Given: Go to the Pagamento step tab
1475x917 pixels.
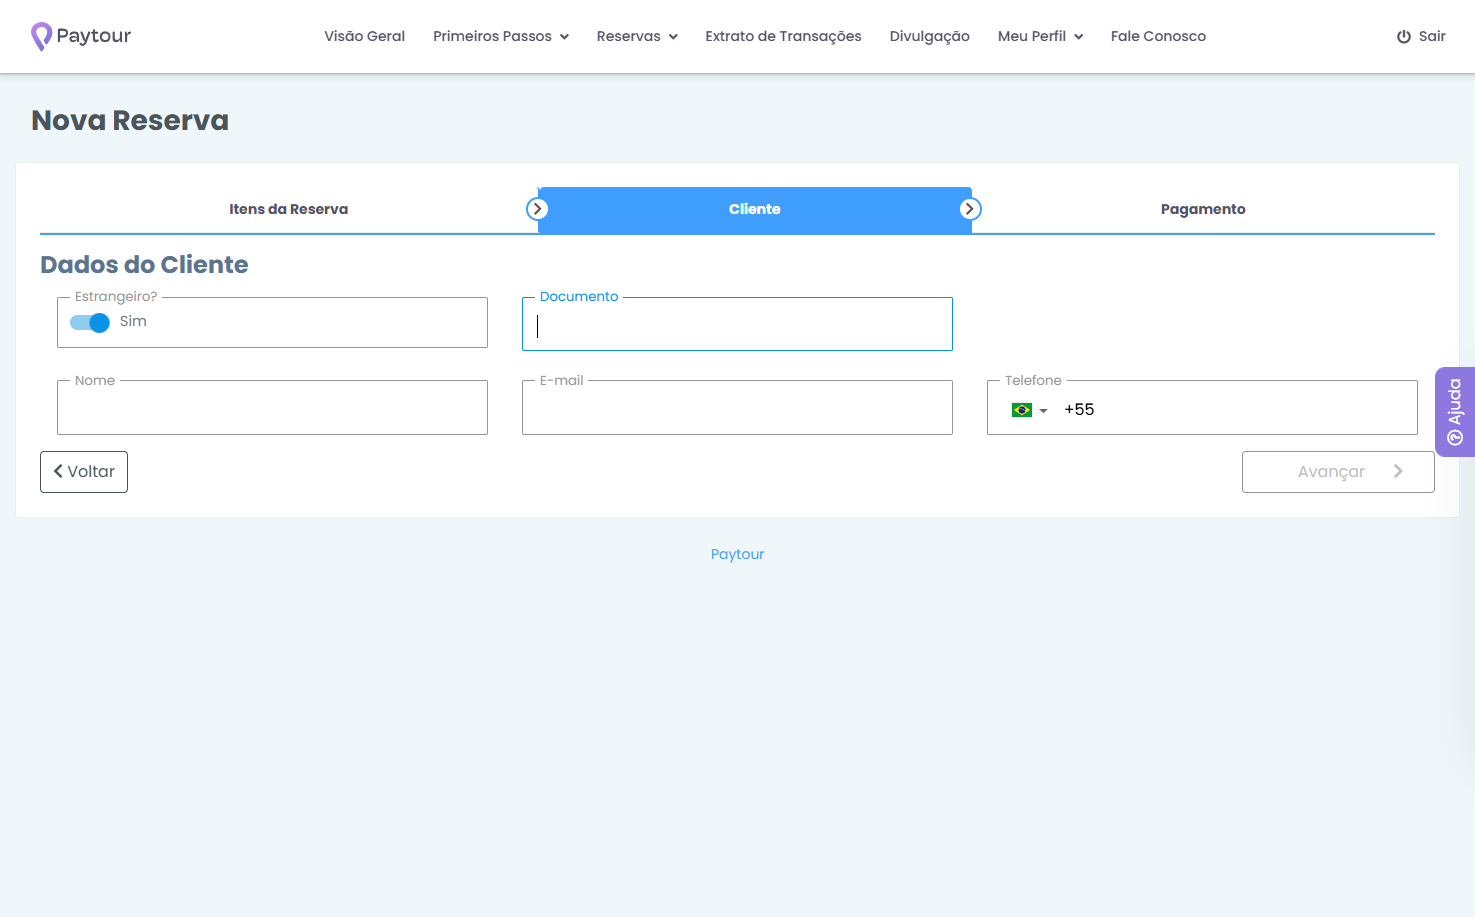Looking at the screenshot, I should pos(1203,209).
